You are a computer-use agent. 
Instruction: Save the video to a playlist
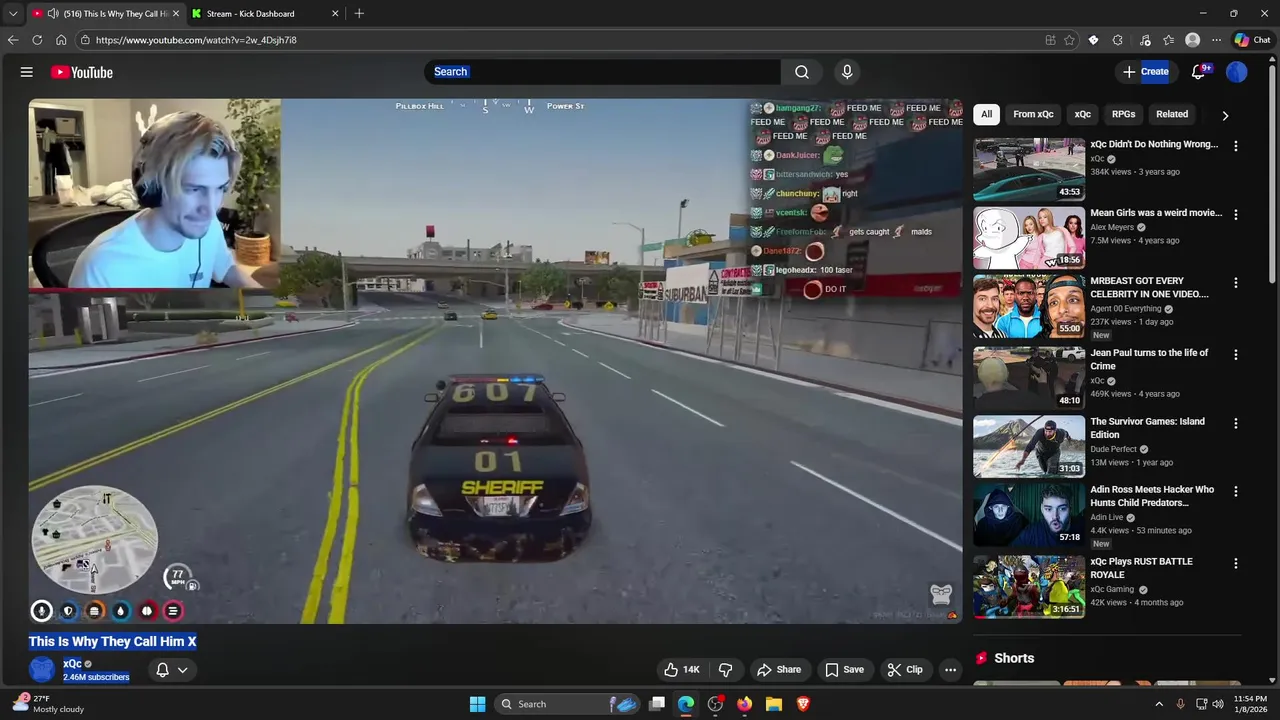click(x=844, y=670)
